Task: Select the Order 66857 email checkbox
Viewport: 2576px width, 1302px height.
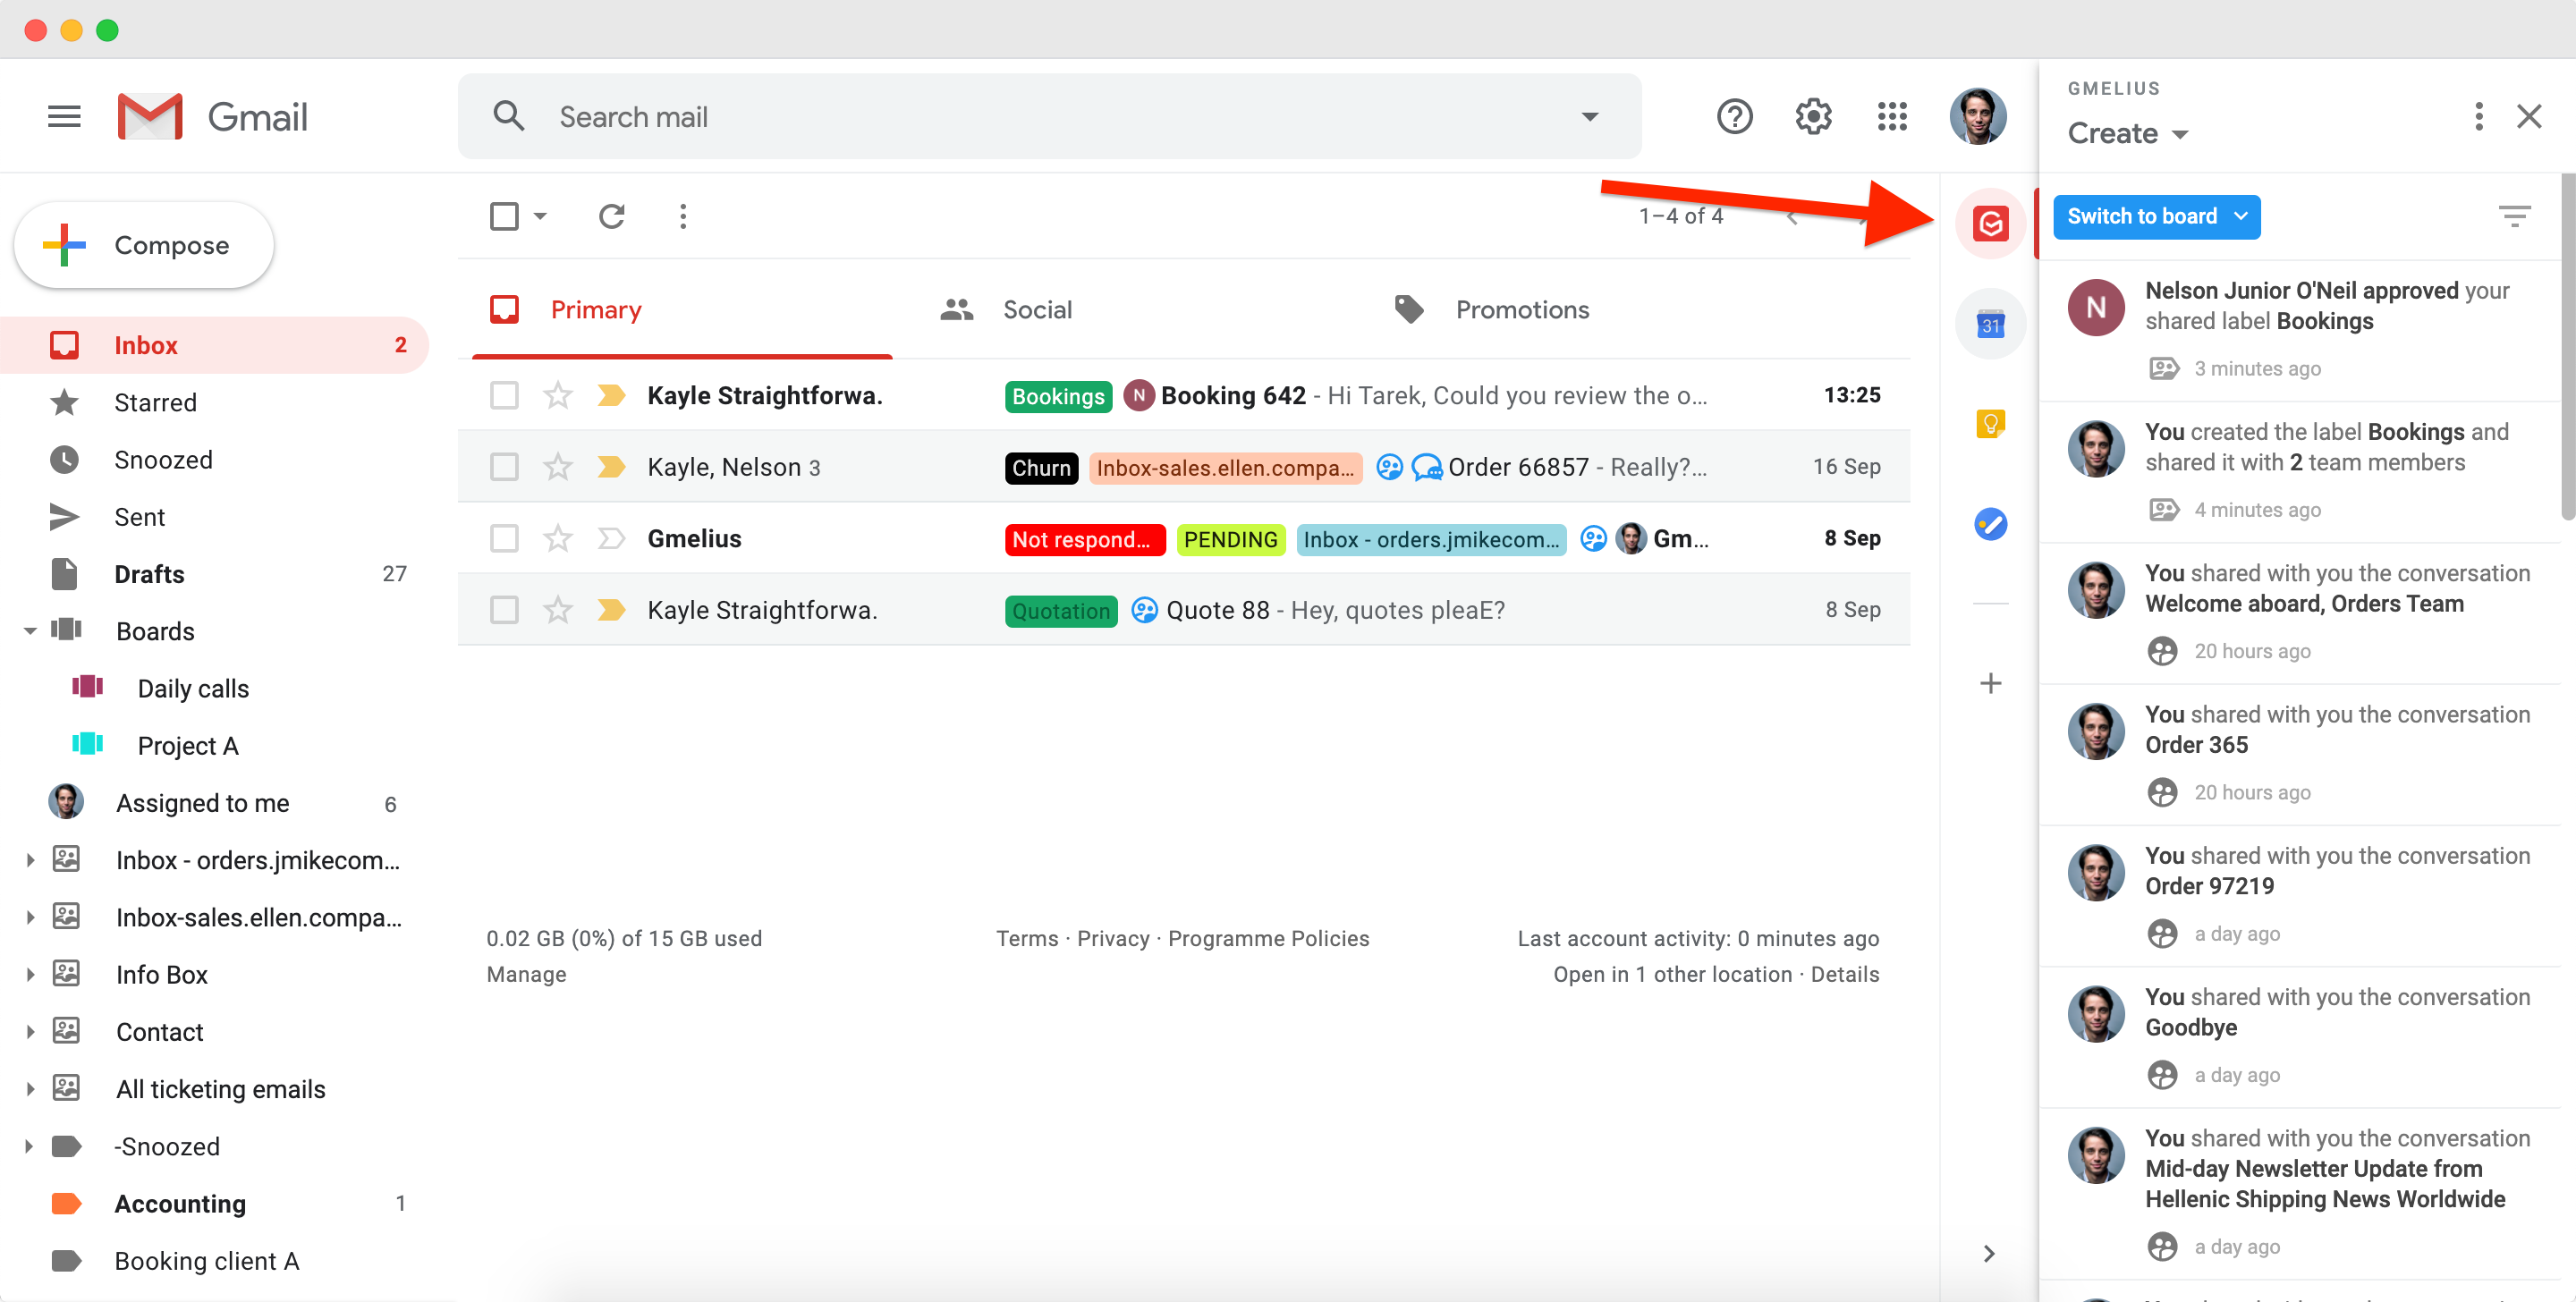Action: (x=504, y=466)
